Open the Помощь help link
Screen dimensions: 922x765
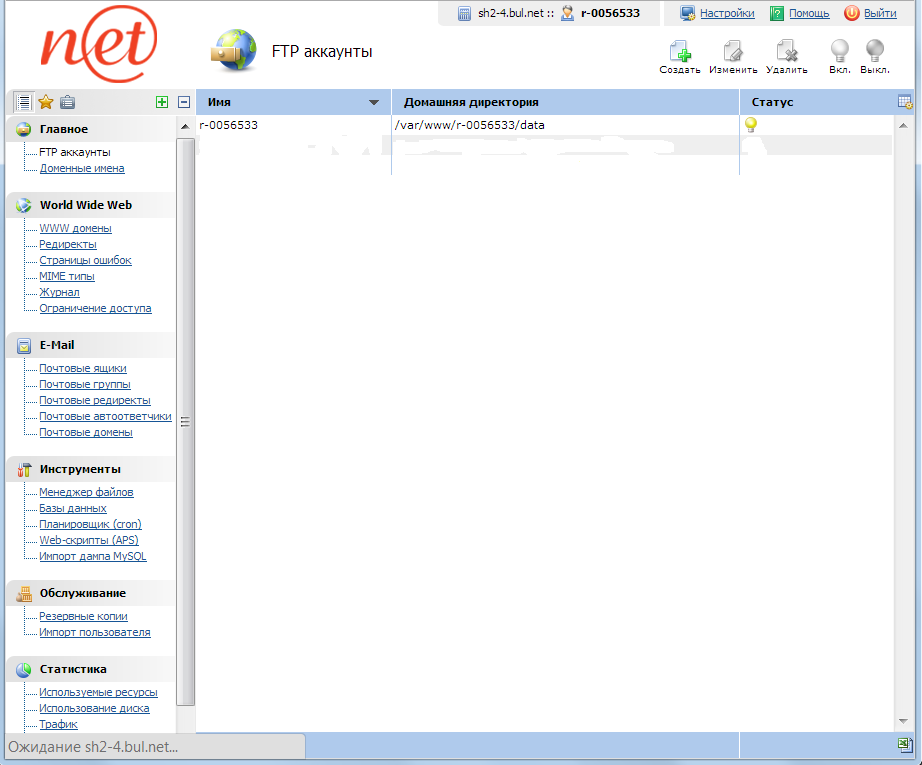tap(809, 13)
